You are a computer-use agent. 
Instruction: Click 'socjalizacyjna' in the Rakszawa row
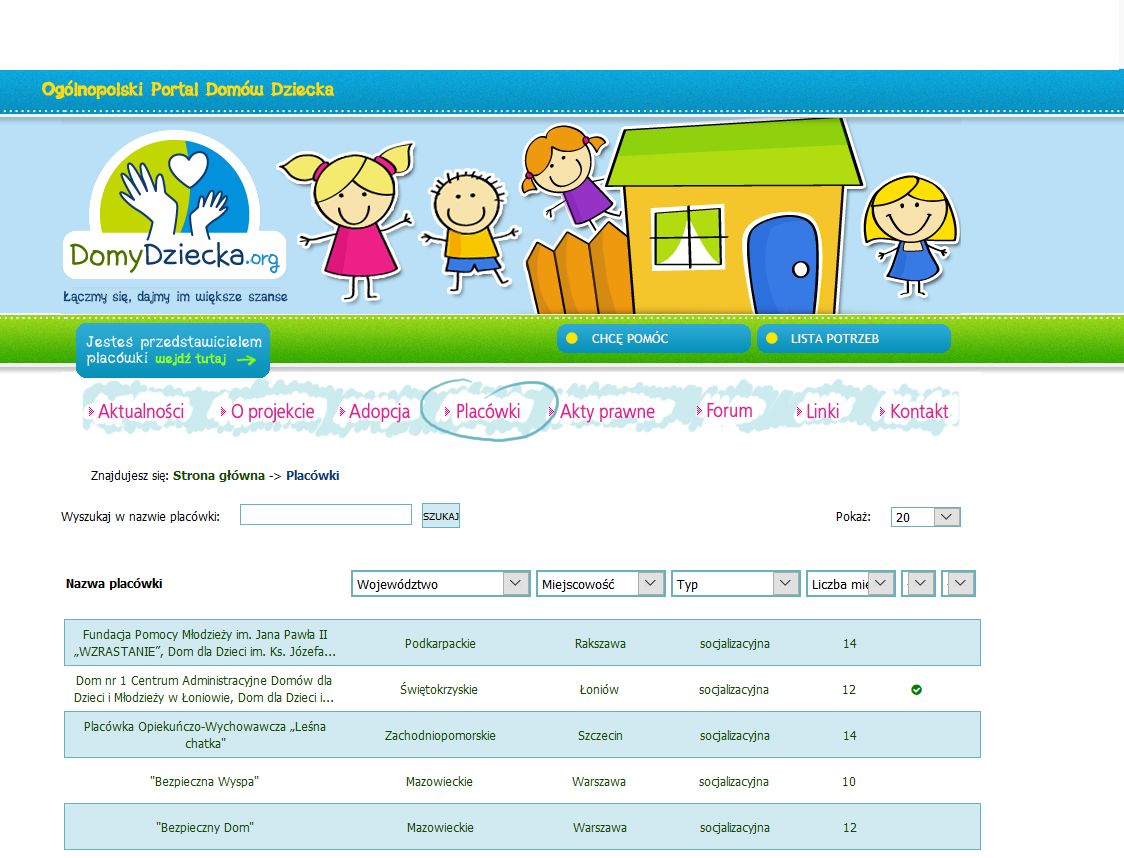pyautogui.click(x=735, y=644)
